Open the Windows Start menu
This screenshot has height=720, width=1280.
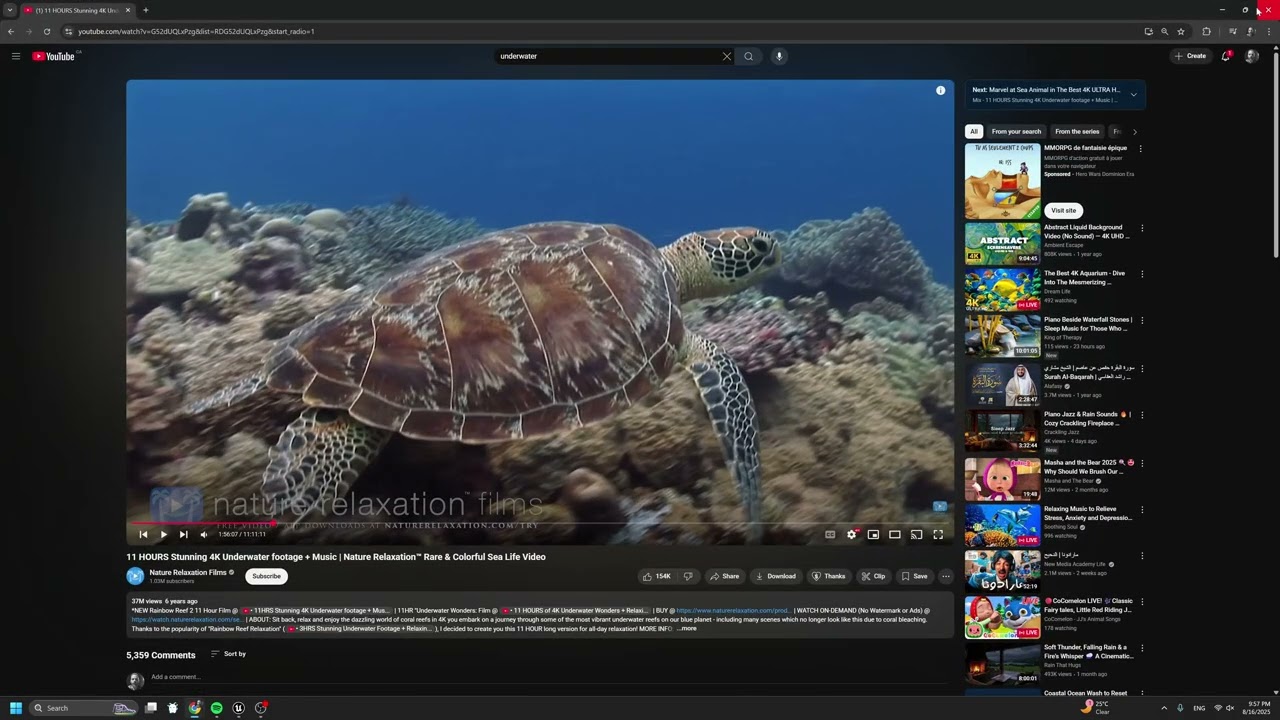[16, 708]
